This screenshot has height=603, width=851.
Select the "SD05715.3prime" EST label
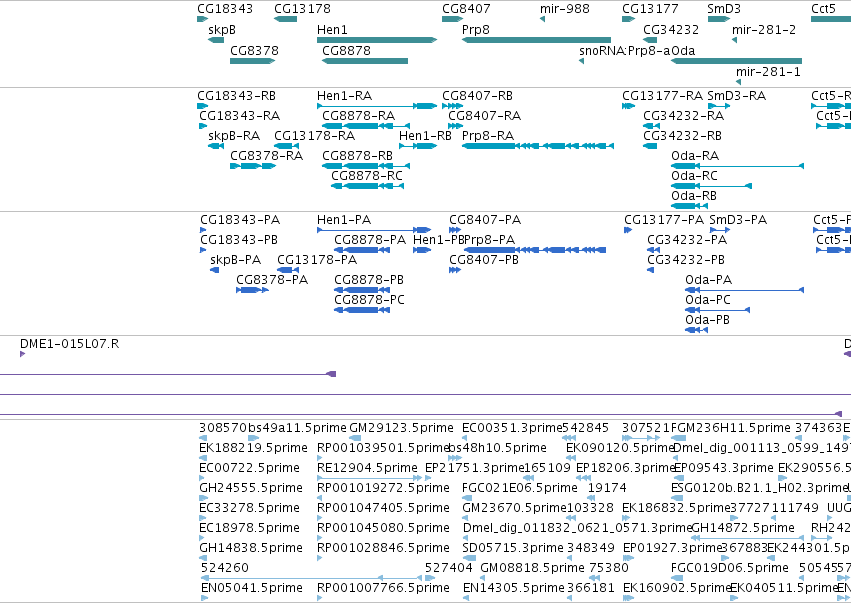(513, 549)
